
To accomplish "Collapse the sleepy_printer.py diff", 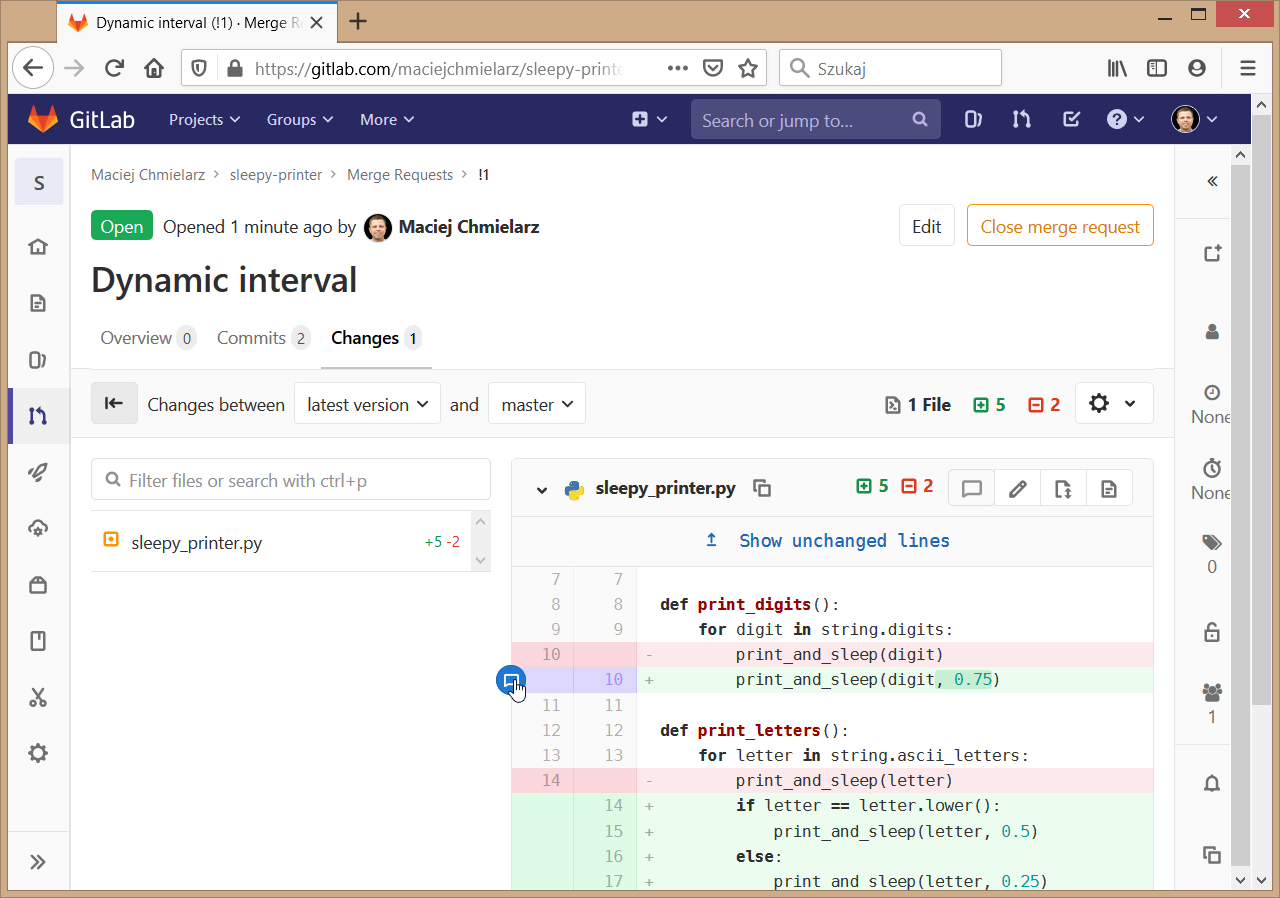I will point(542,489).
